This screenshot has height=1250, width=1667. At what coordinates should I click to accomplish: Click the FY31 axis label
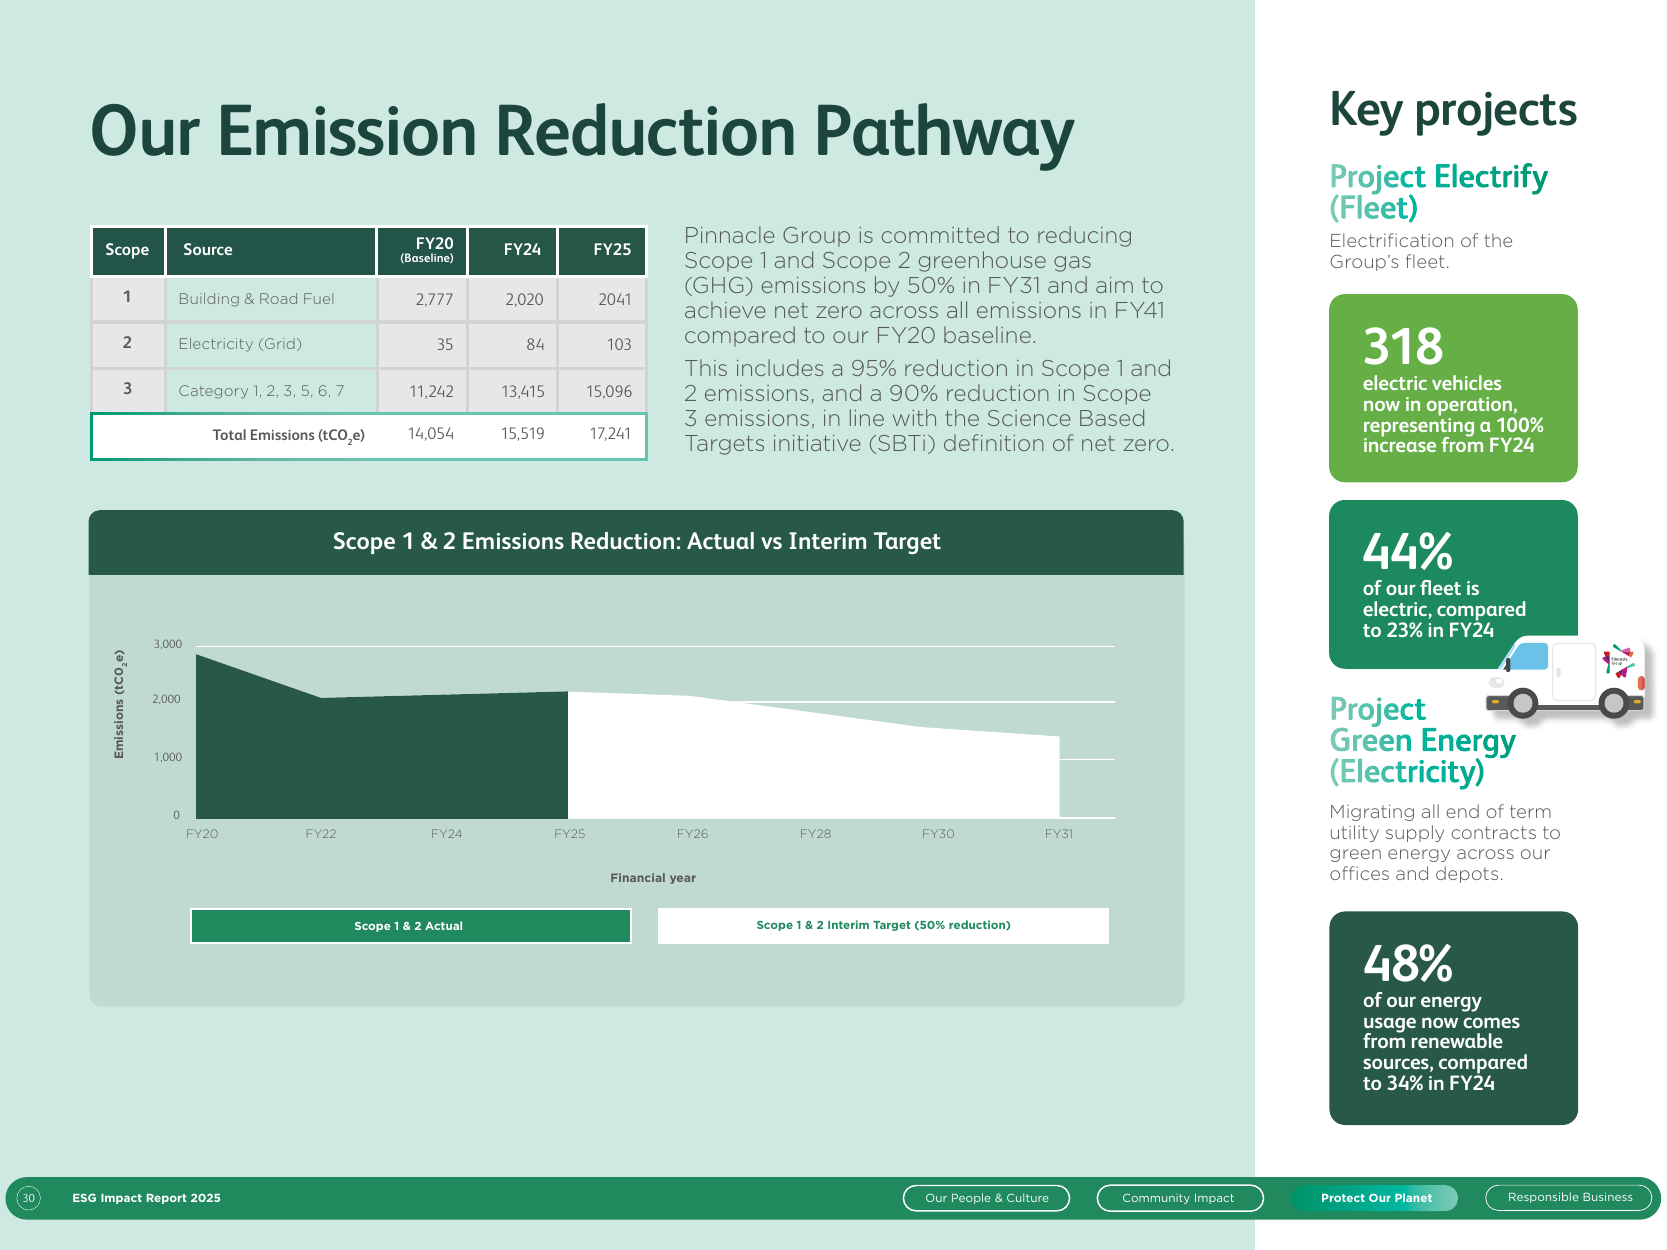click(1059, 834)
